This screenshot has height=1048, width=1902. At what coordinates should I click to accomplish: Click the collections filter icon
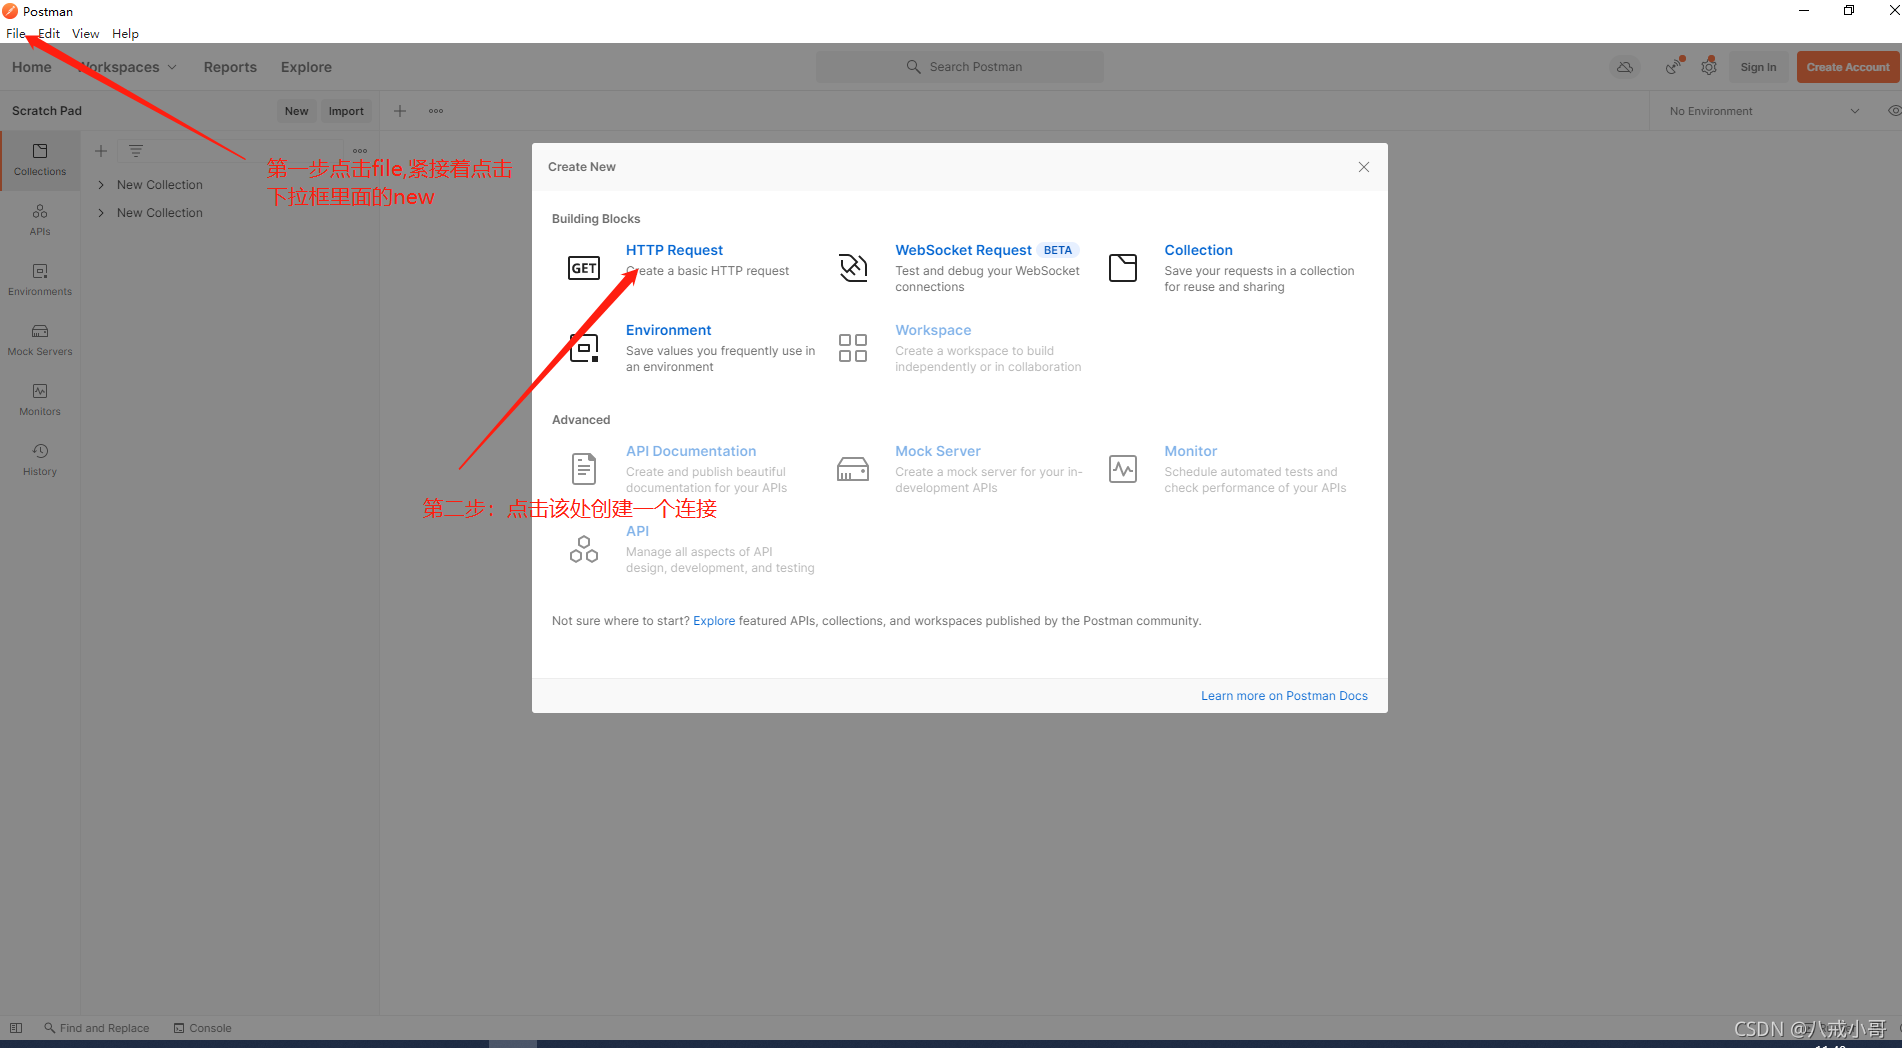point(136,151)
